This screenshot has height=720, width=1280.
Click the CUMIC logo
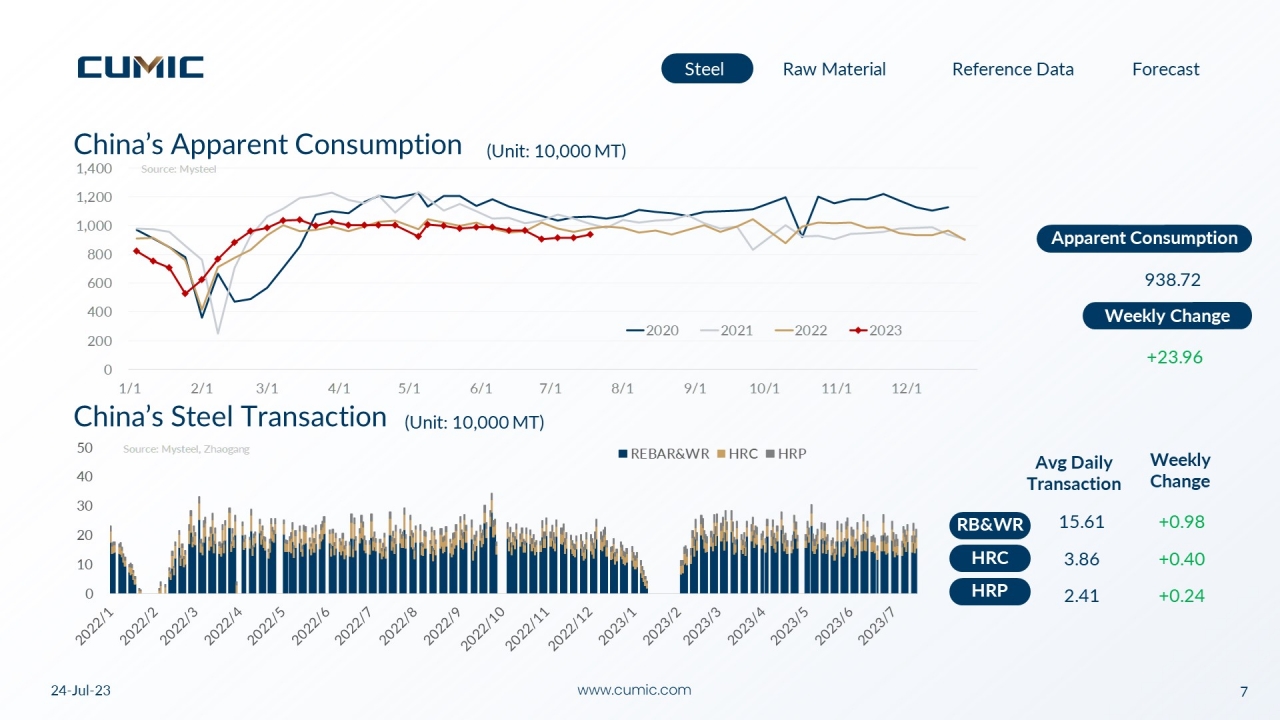[x=141, y=67]
